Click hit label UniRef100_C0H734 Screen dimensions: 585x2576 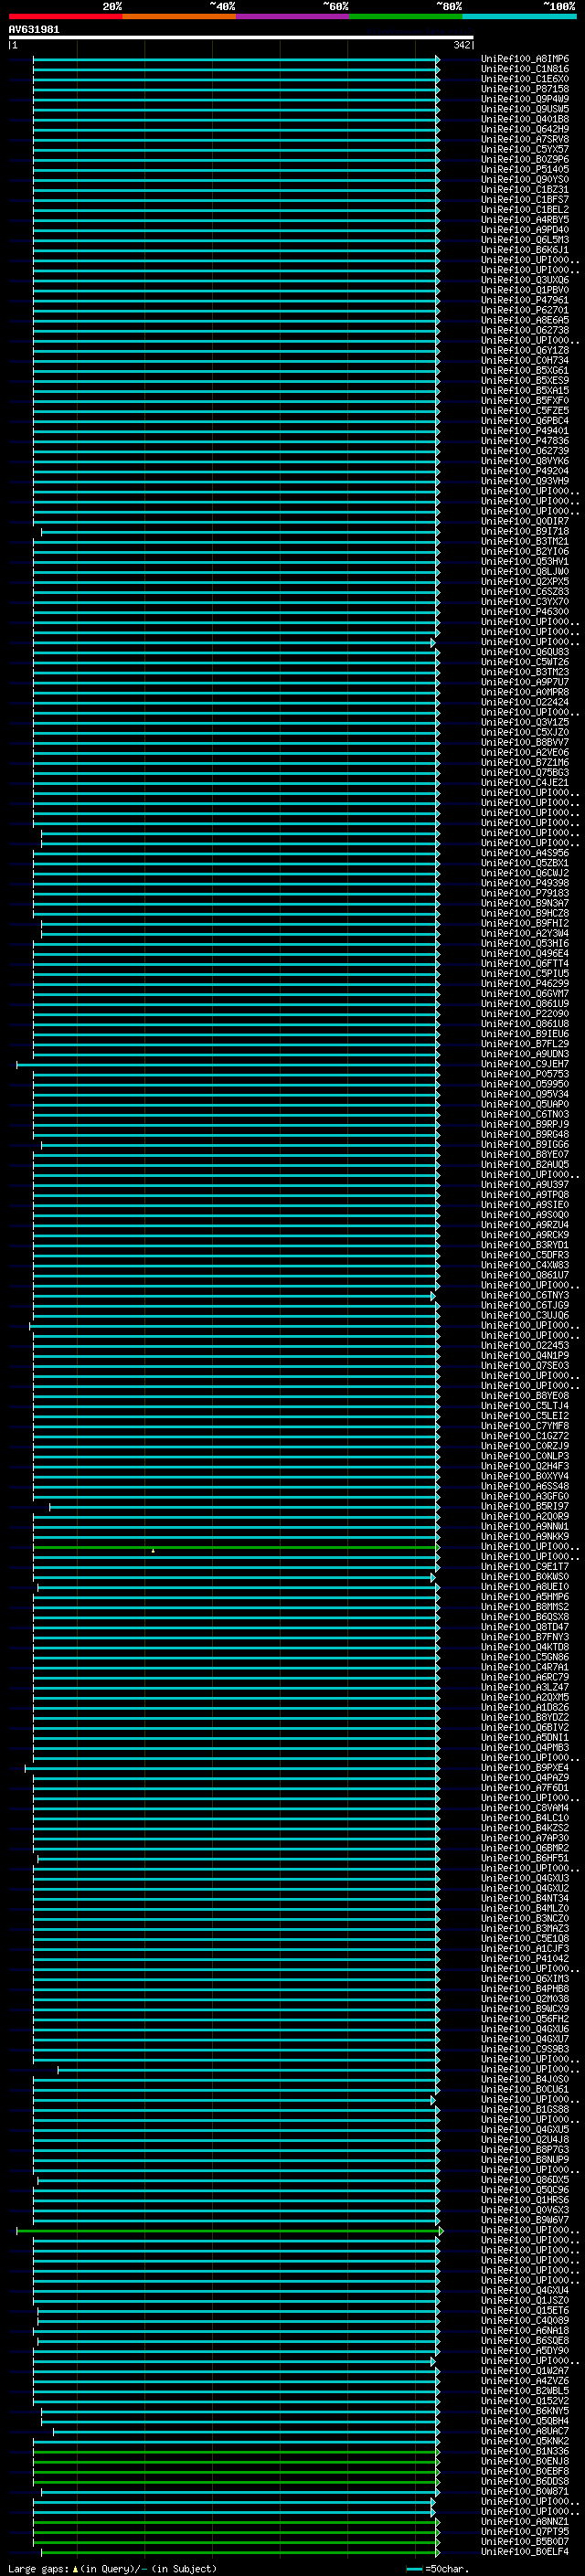(525, 360)
